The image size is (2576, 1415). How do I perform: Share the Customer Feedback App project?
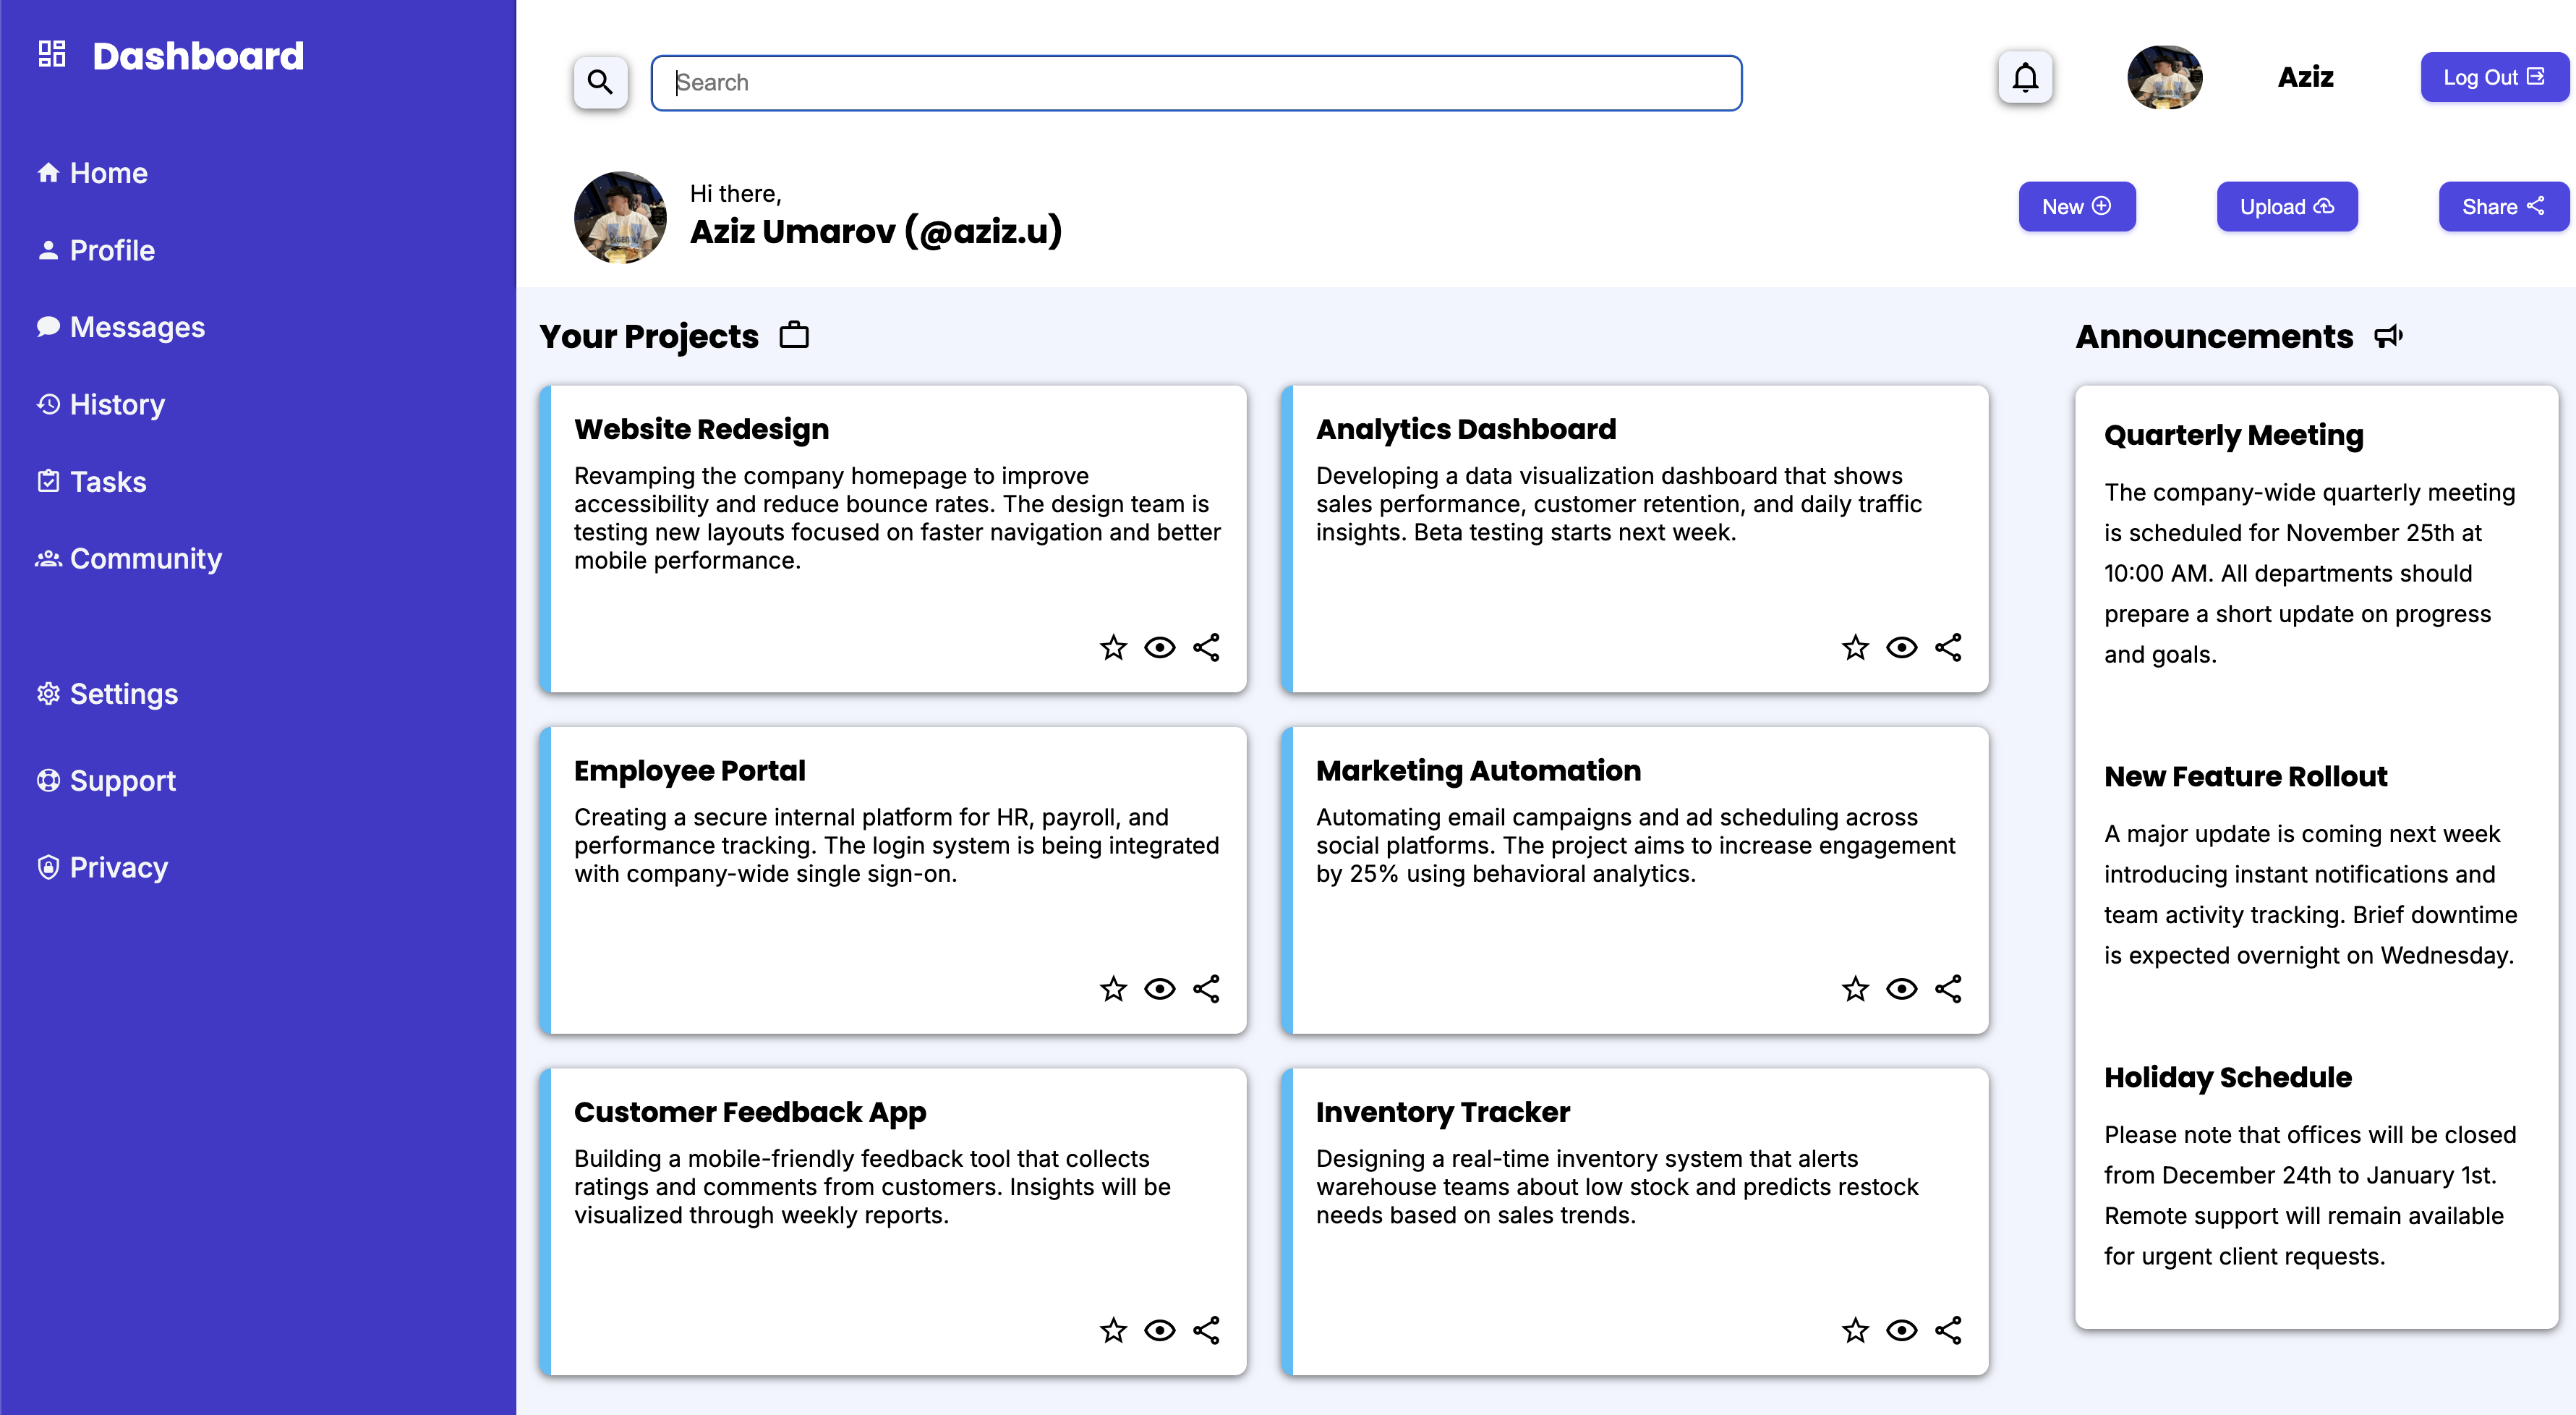(1206, 1330)
